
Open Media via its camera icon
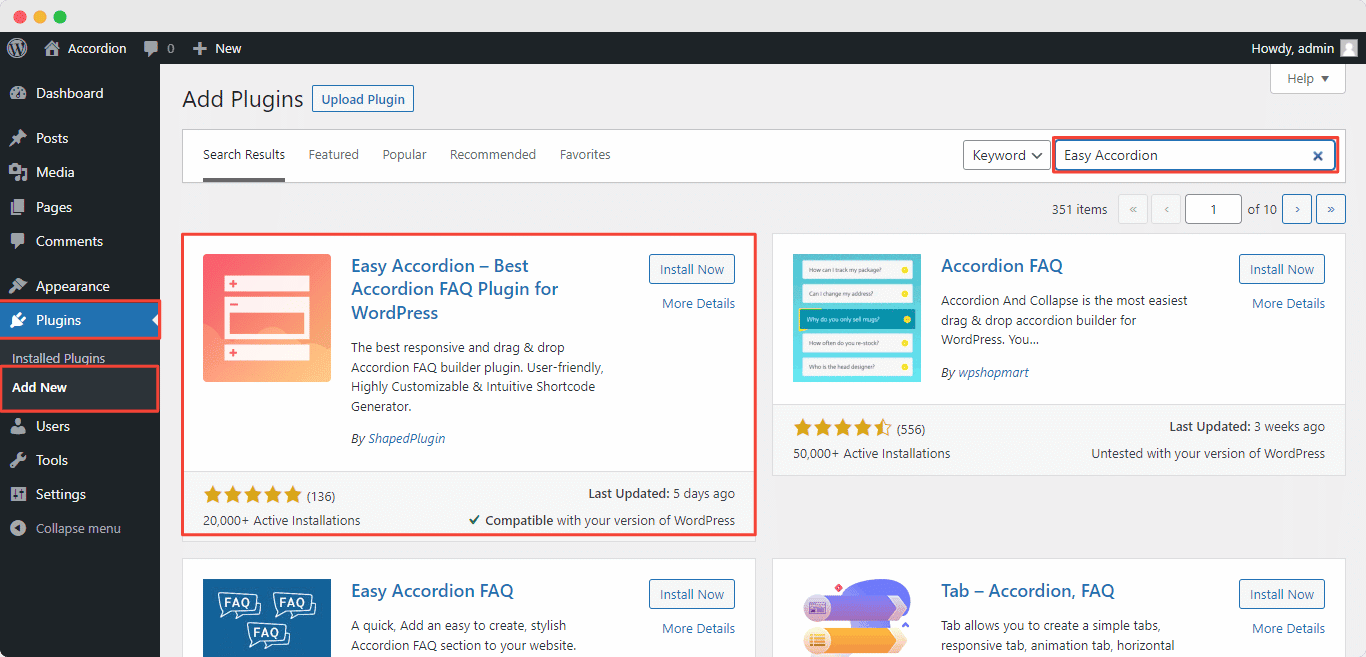tap(22, 172)
